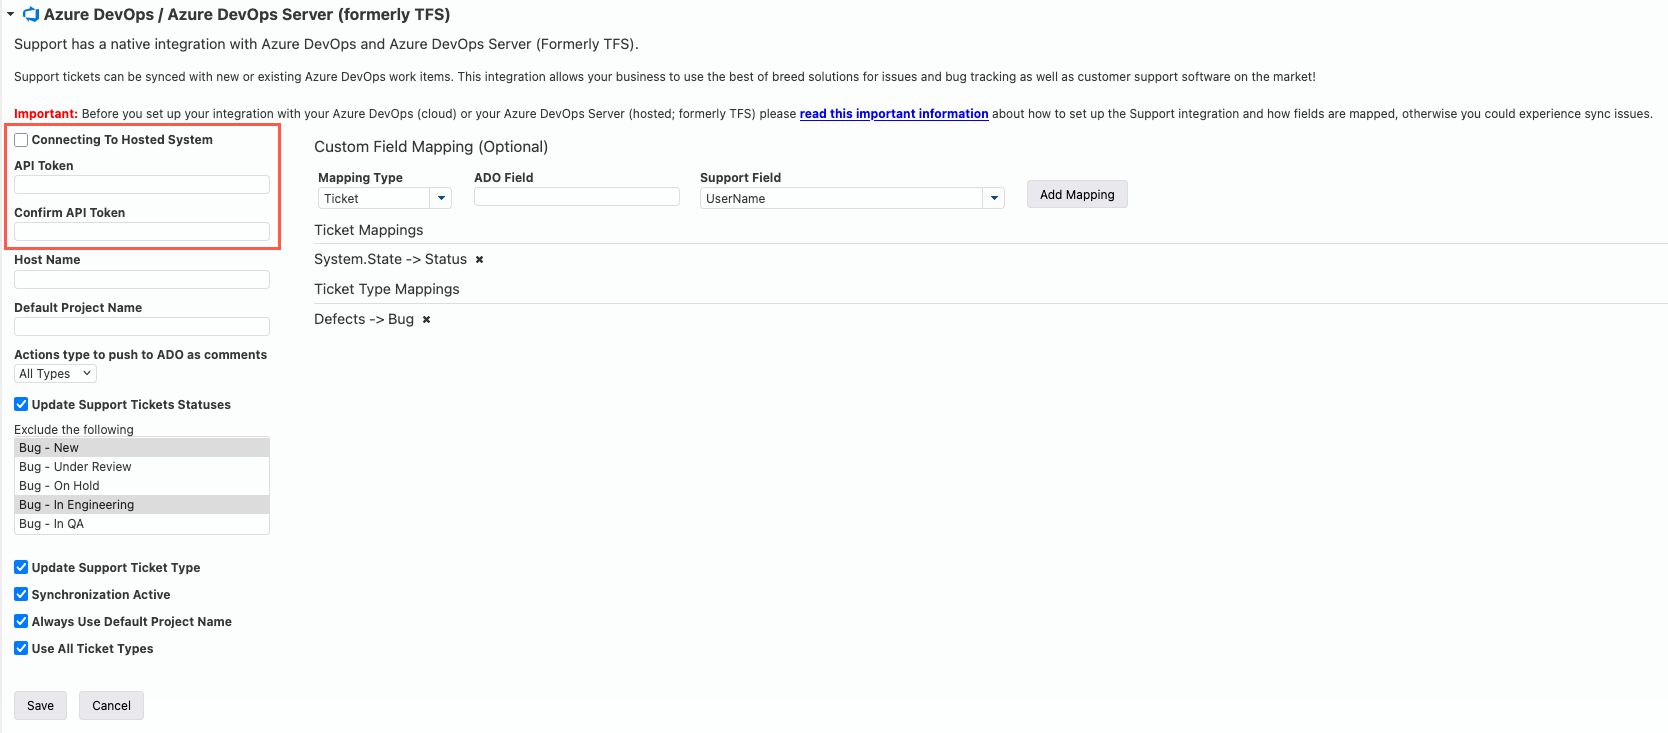Save the integration settings
Screen dimensions: 1668x733
[40, 706]
